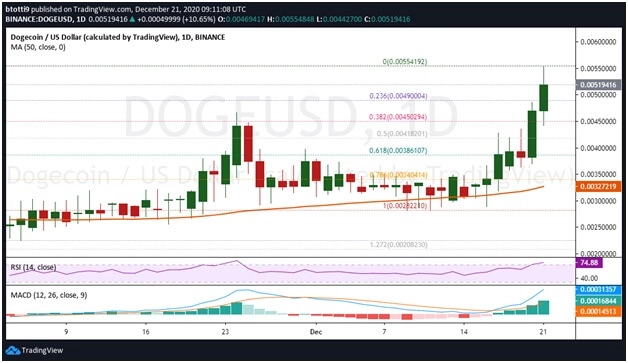Click the date label 16 on the time axis
The image size is (628, 363).
tap(145, 332)
